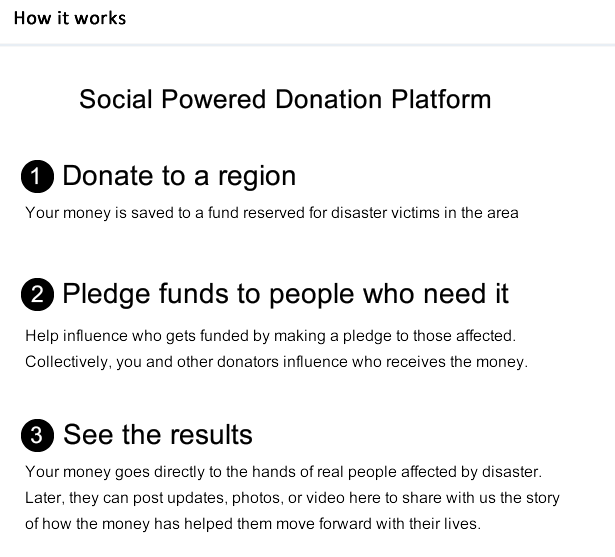
Task: Click the number 1 circle icon
Action: (37, 177)
